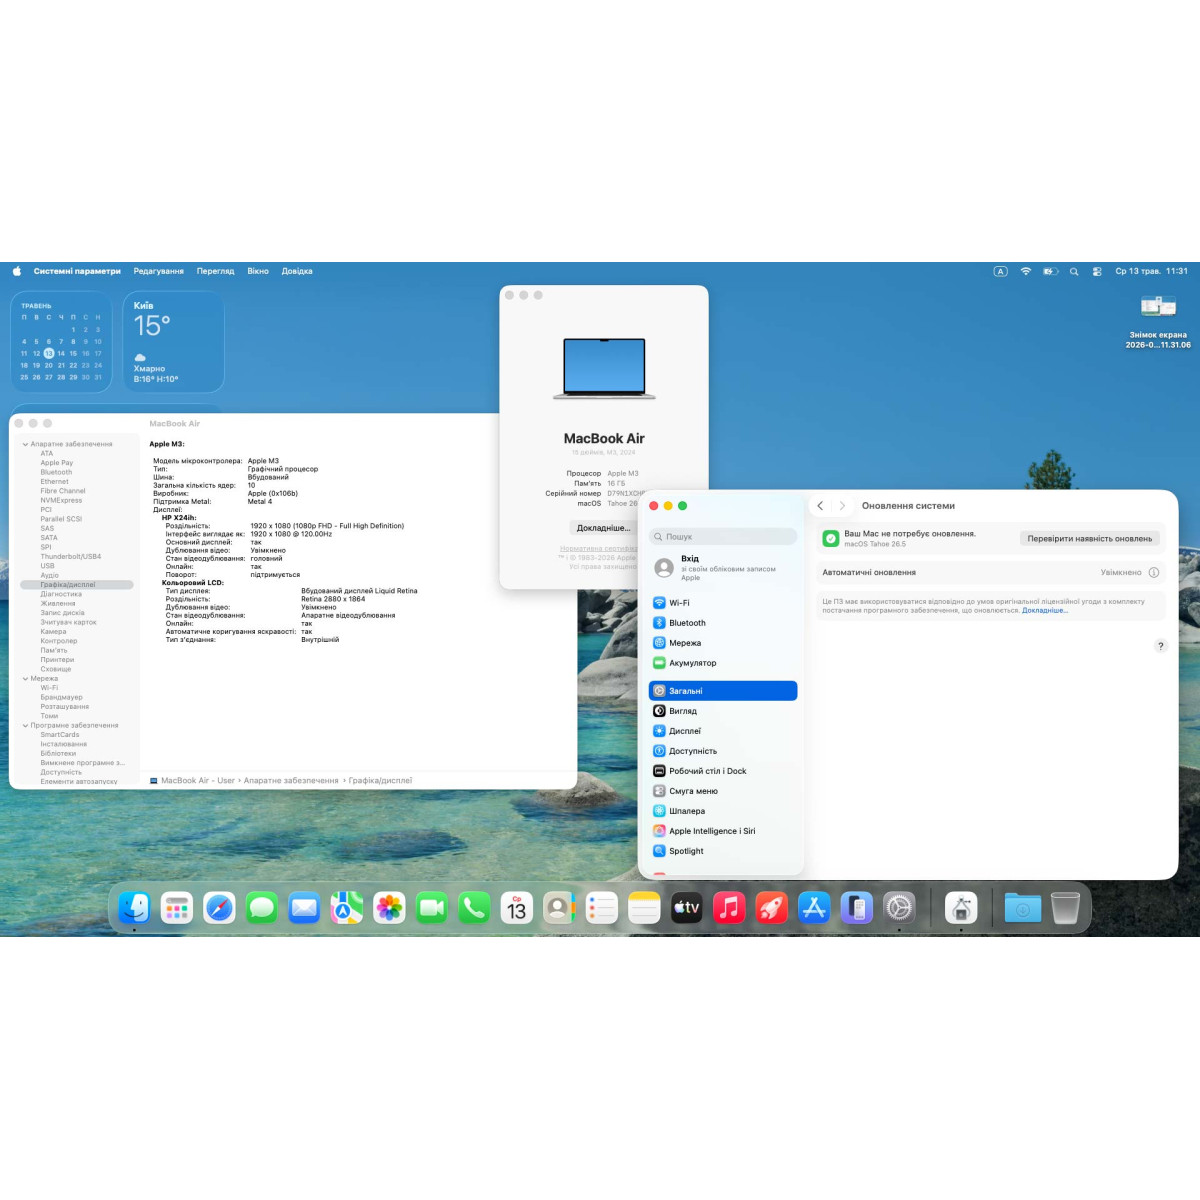Click Вхід Apple account sign-in row
Screen dimensions: 1200x1200
[723, 568]
